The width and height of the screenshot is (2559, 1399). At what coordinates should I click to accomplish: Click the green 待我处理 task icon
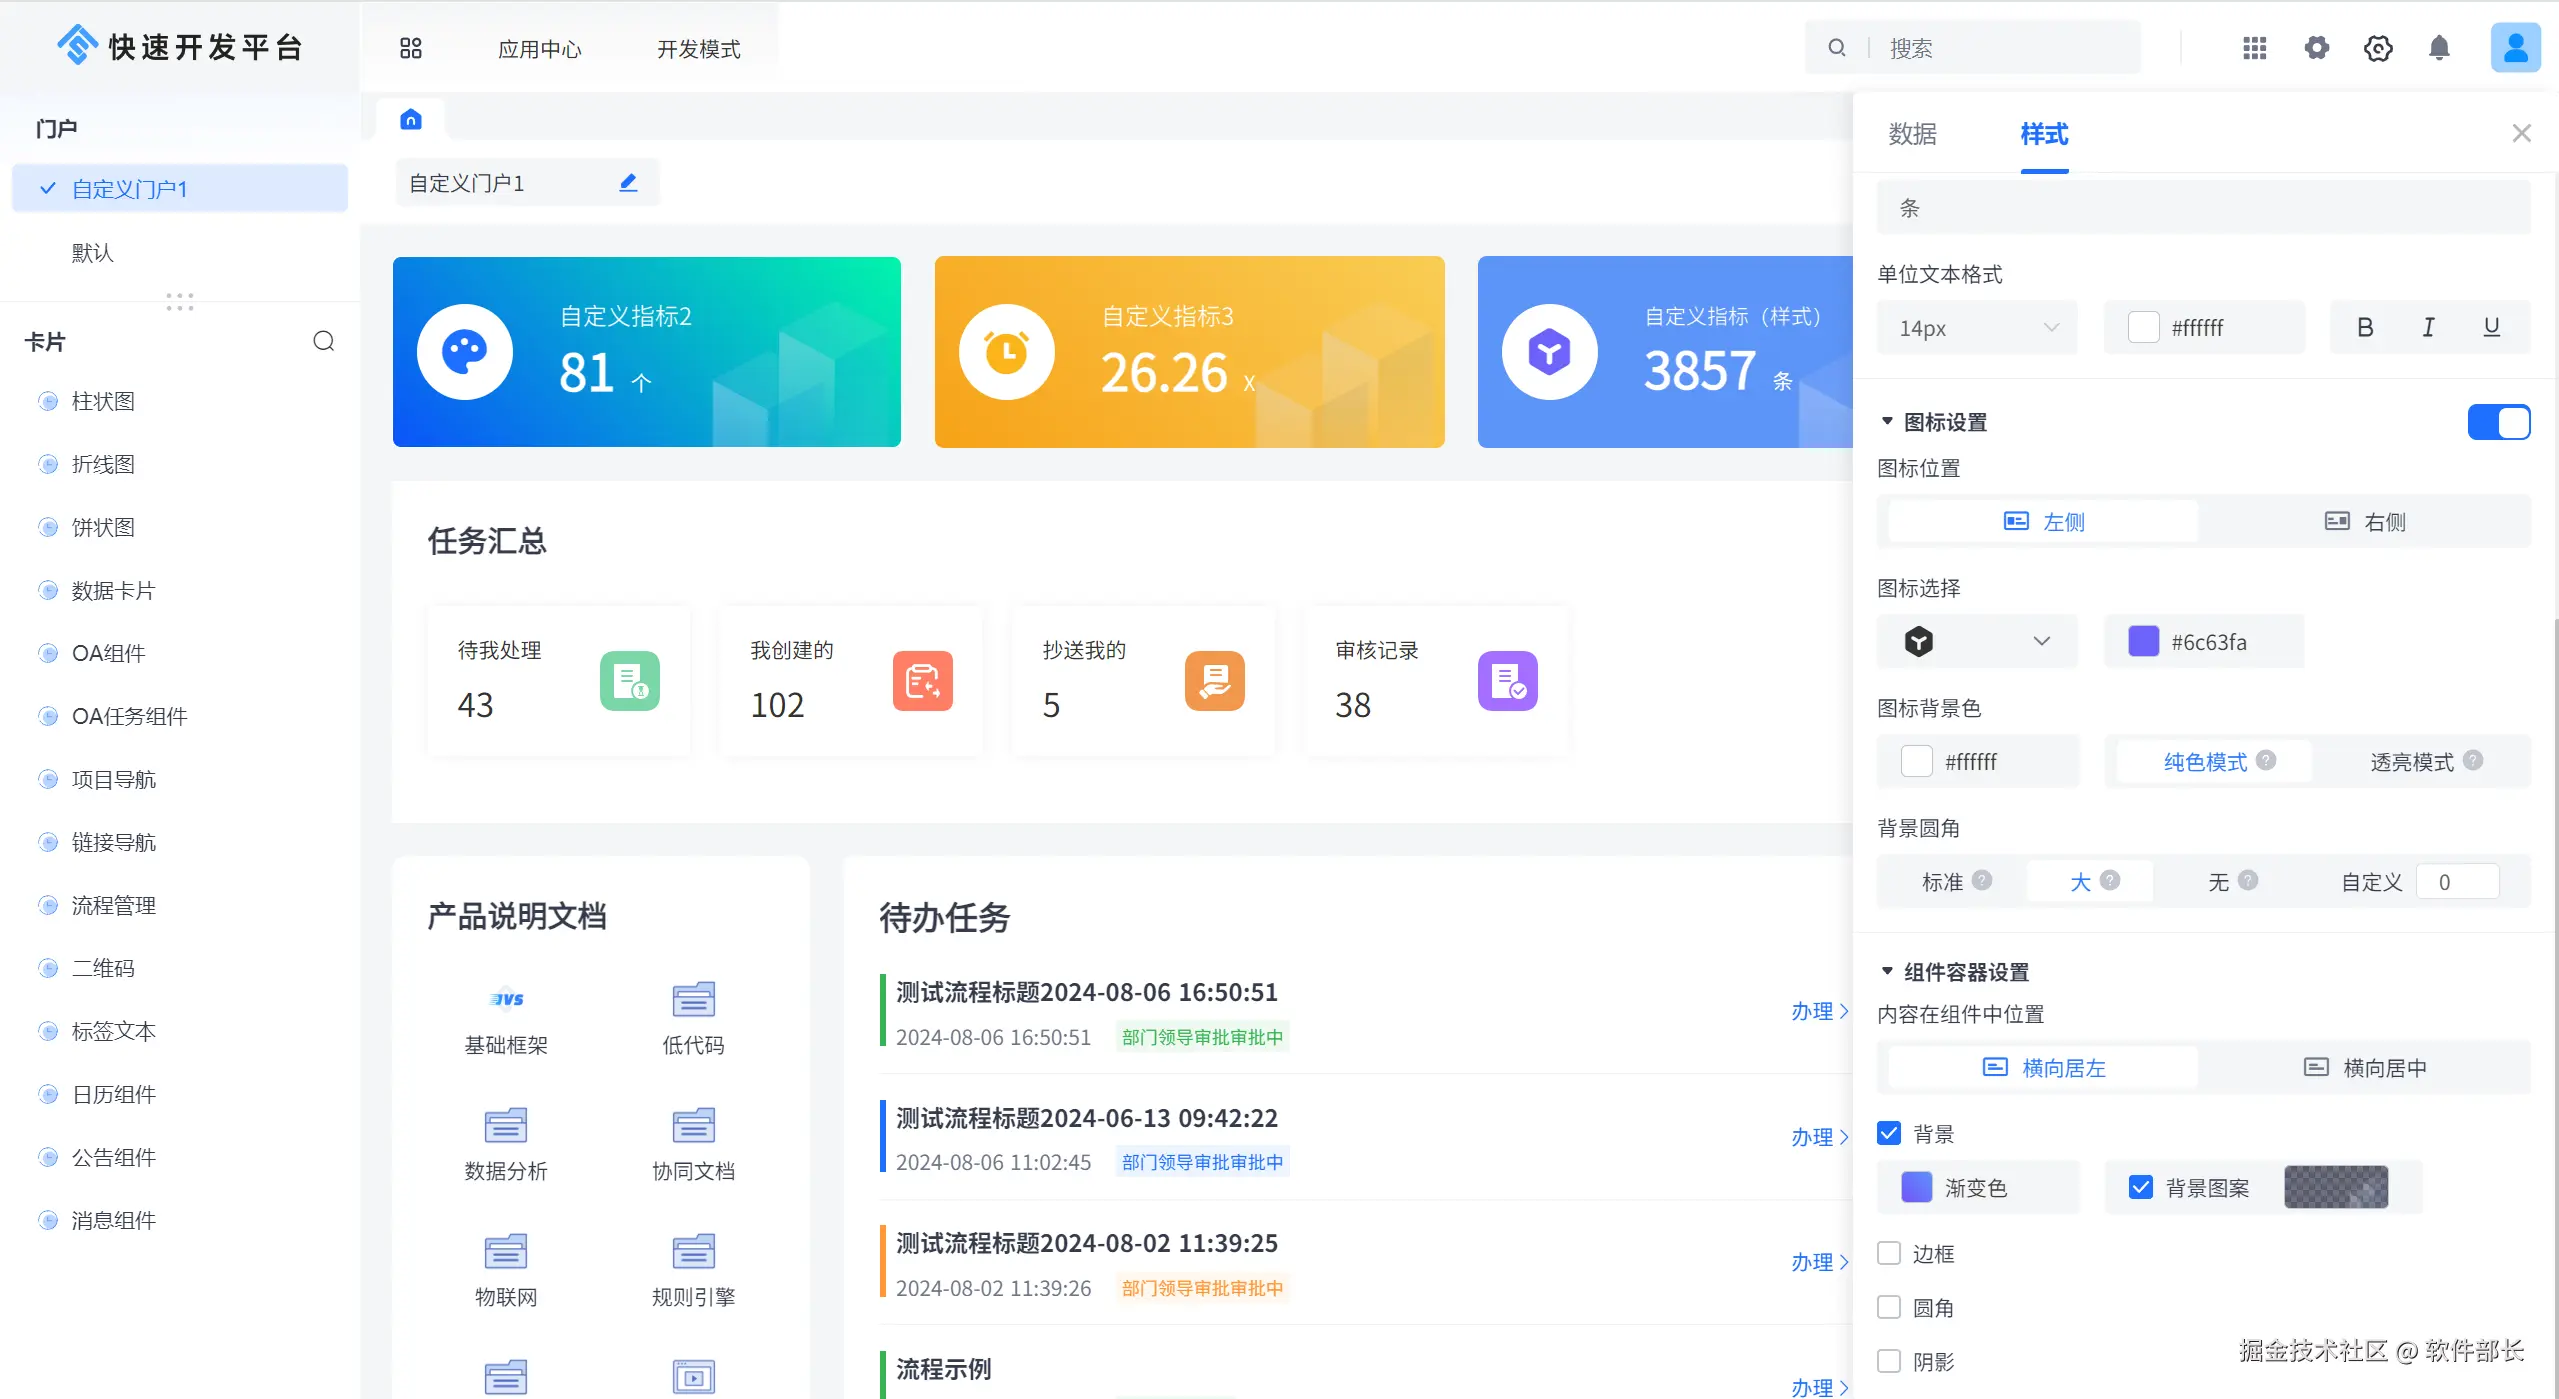tap(629, 681)
